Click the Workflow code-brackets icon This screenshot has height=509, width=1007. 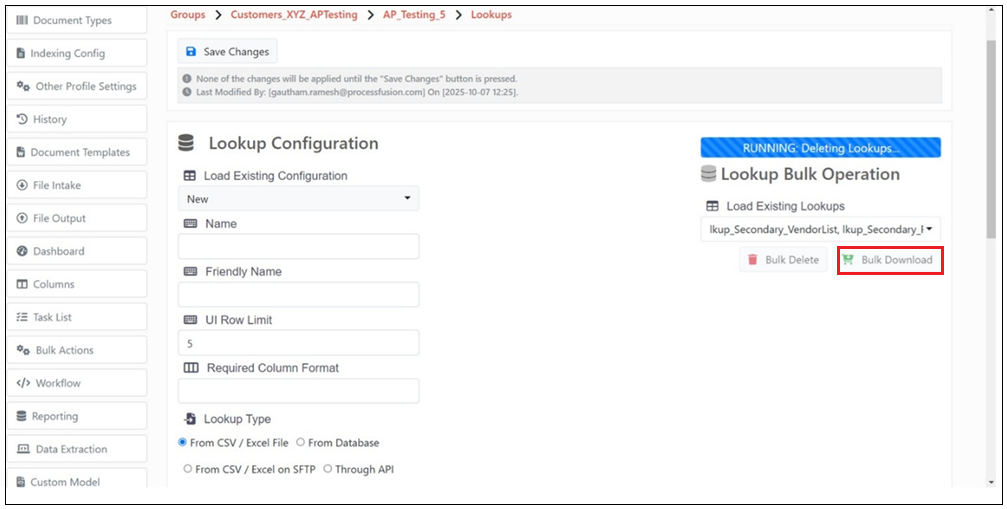pos(23,383)
